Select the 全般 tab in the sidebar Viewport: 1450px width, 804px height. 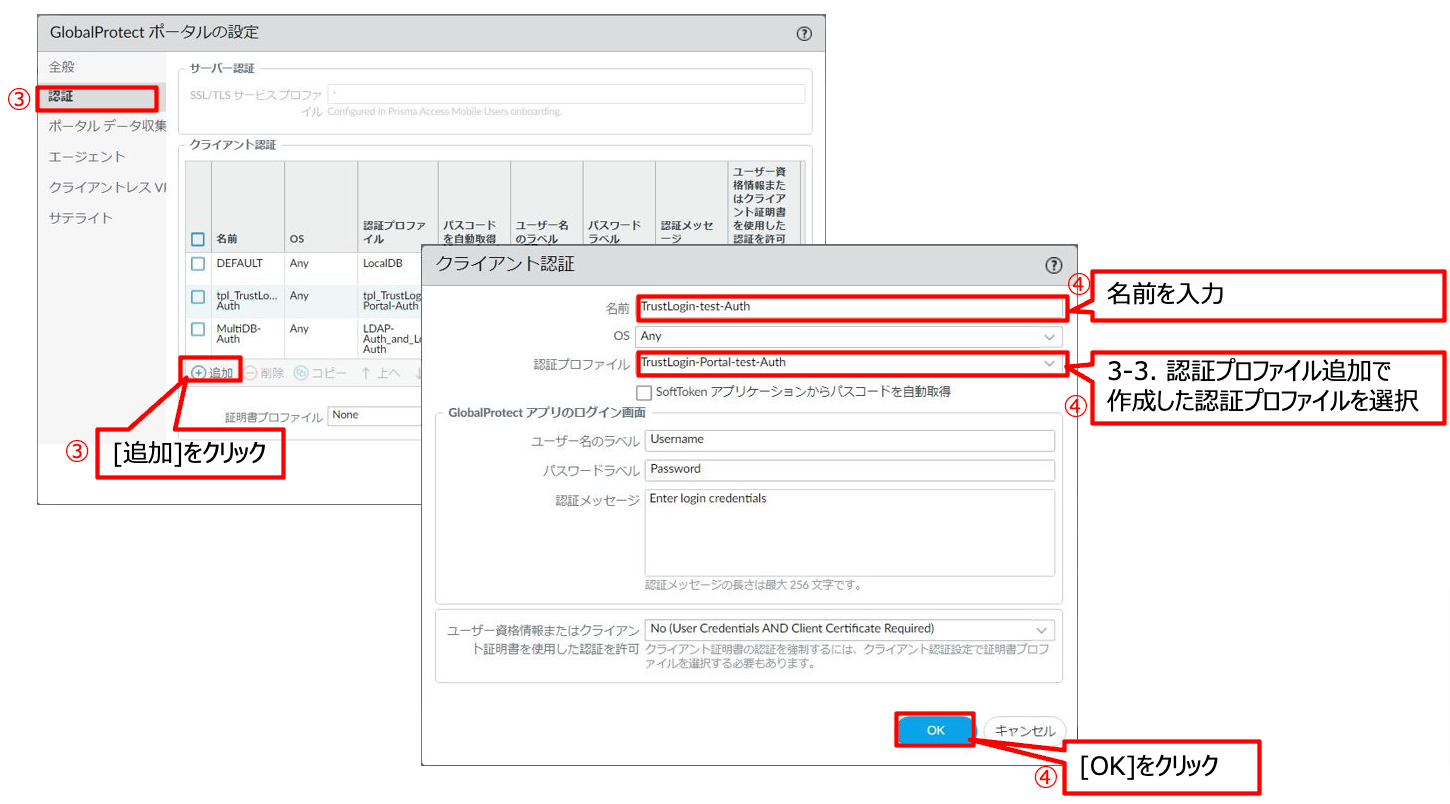point(62,67)
